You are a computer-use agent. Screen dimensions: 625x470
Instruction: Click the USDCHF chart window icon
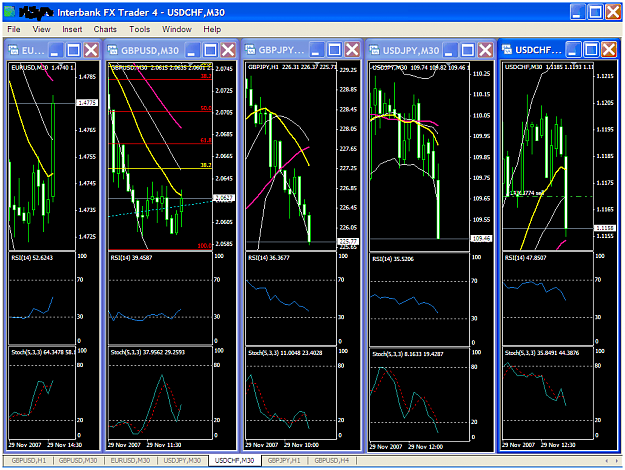tap(507, 50)
